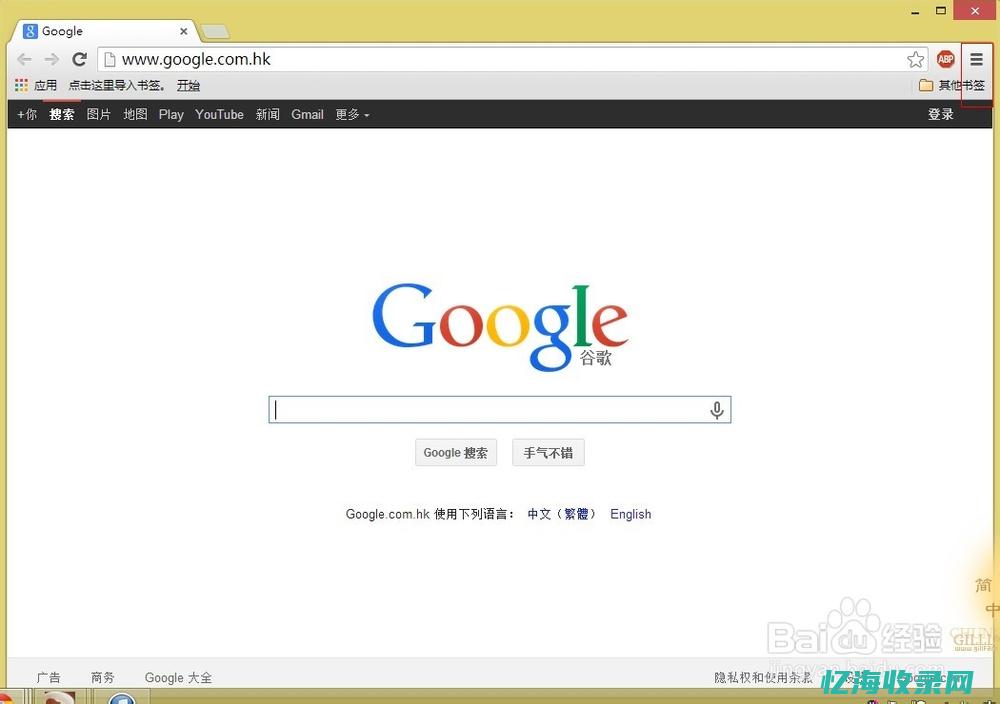Click the 开始 bookmark import link
Screen dimensions: 1000x704
(188, 85)
